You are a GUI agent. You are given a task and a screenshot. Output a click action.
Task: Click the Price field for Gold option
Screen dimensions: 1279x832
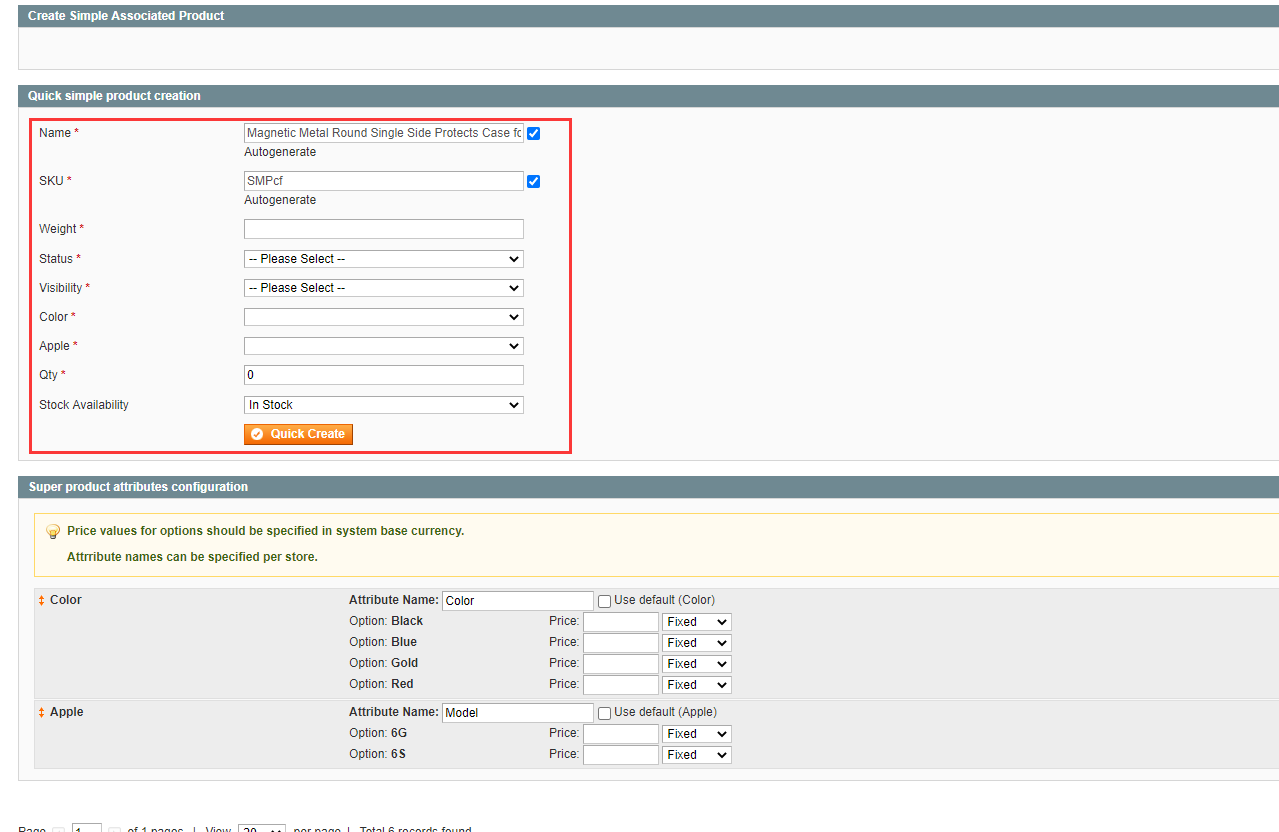[620, 664]
